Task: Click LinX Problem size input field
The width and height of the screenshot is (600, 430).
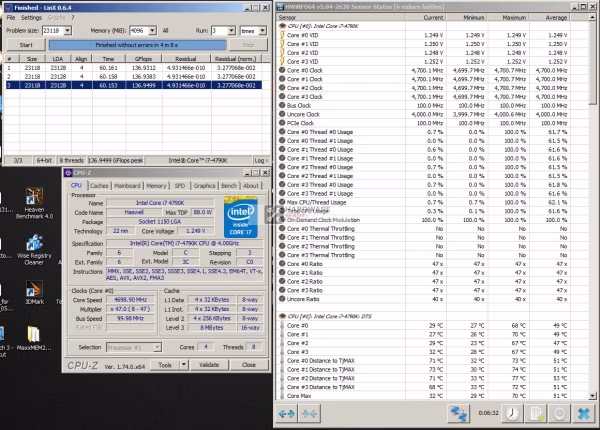Action: 53,31
